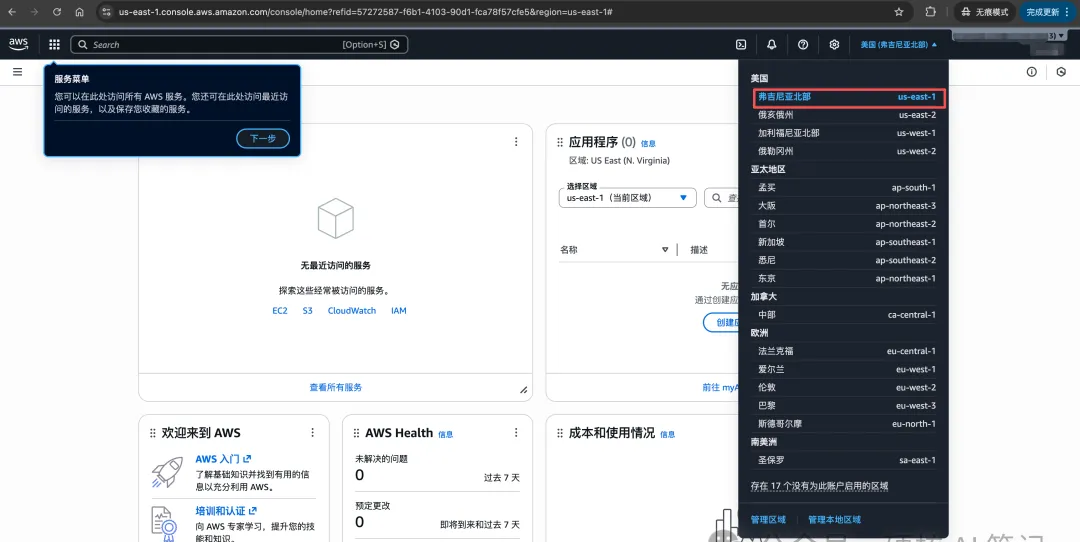Select region 法兰克福 eu-central-1
This screenshot has height=542, width=1080.
[847, 351]
